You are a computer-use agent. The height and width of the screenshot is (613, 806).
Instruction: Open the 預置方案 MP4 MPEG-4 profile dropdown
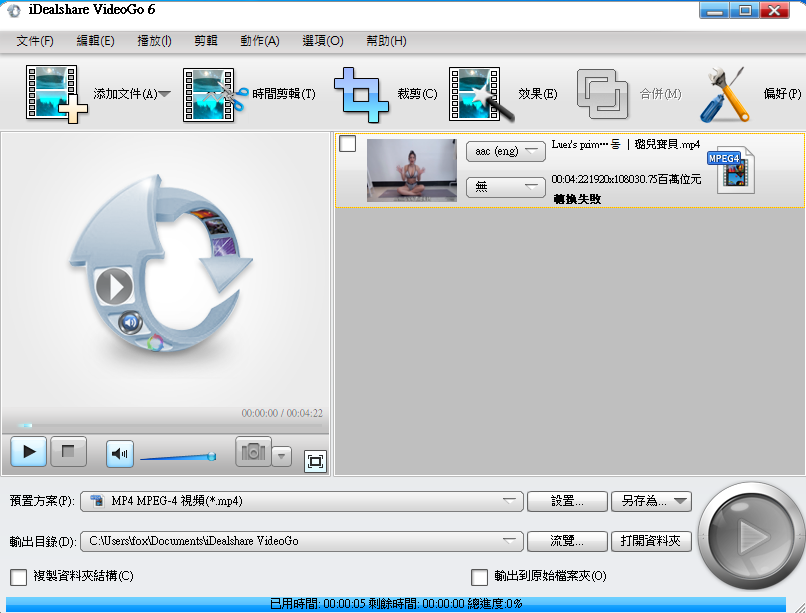pyautogui.click(x=300, y=501)
